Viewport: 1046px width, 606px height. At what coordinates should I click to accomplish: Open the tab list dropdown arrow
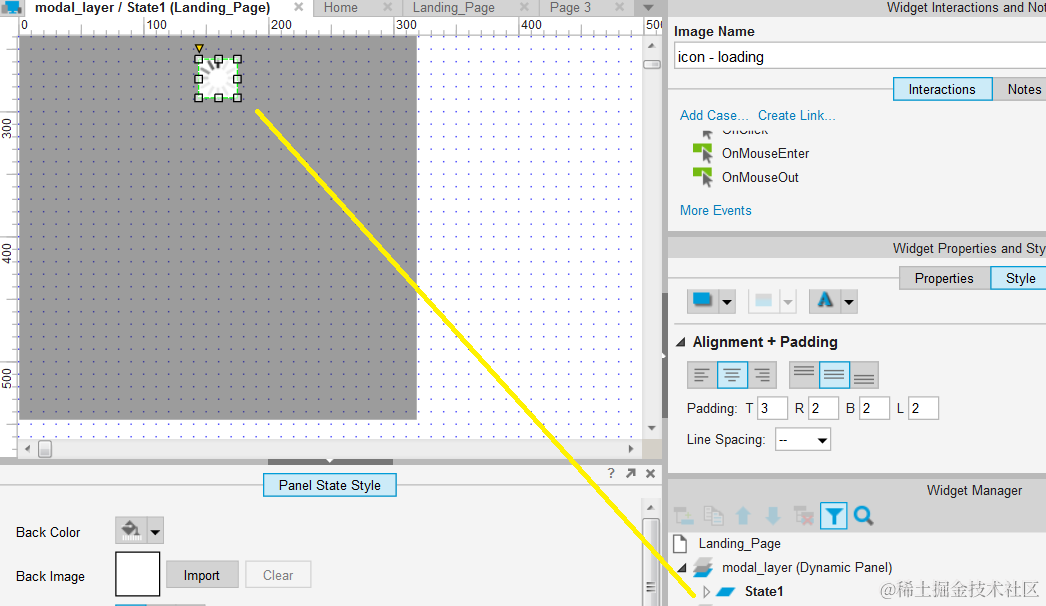click(648, 8)
